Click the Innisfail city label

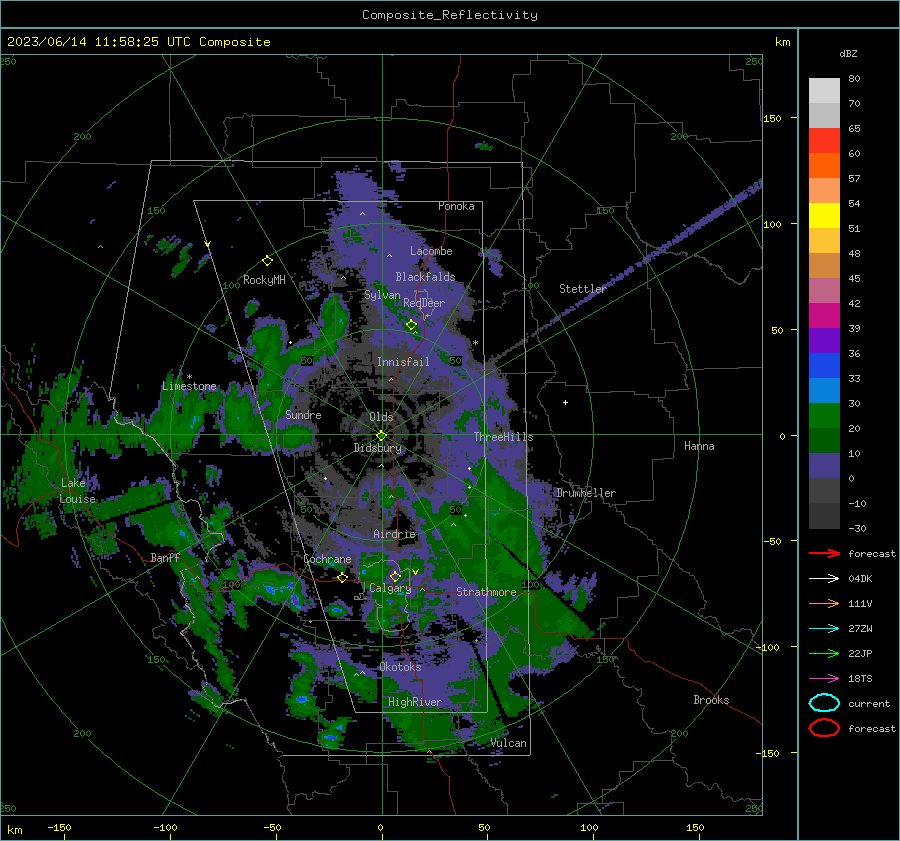403,362
